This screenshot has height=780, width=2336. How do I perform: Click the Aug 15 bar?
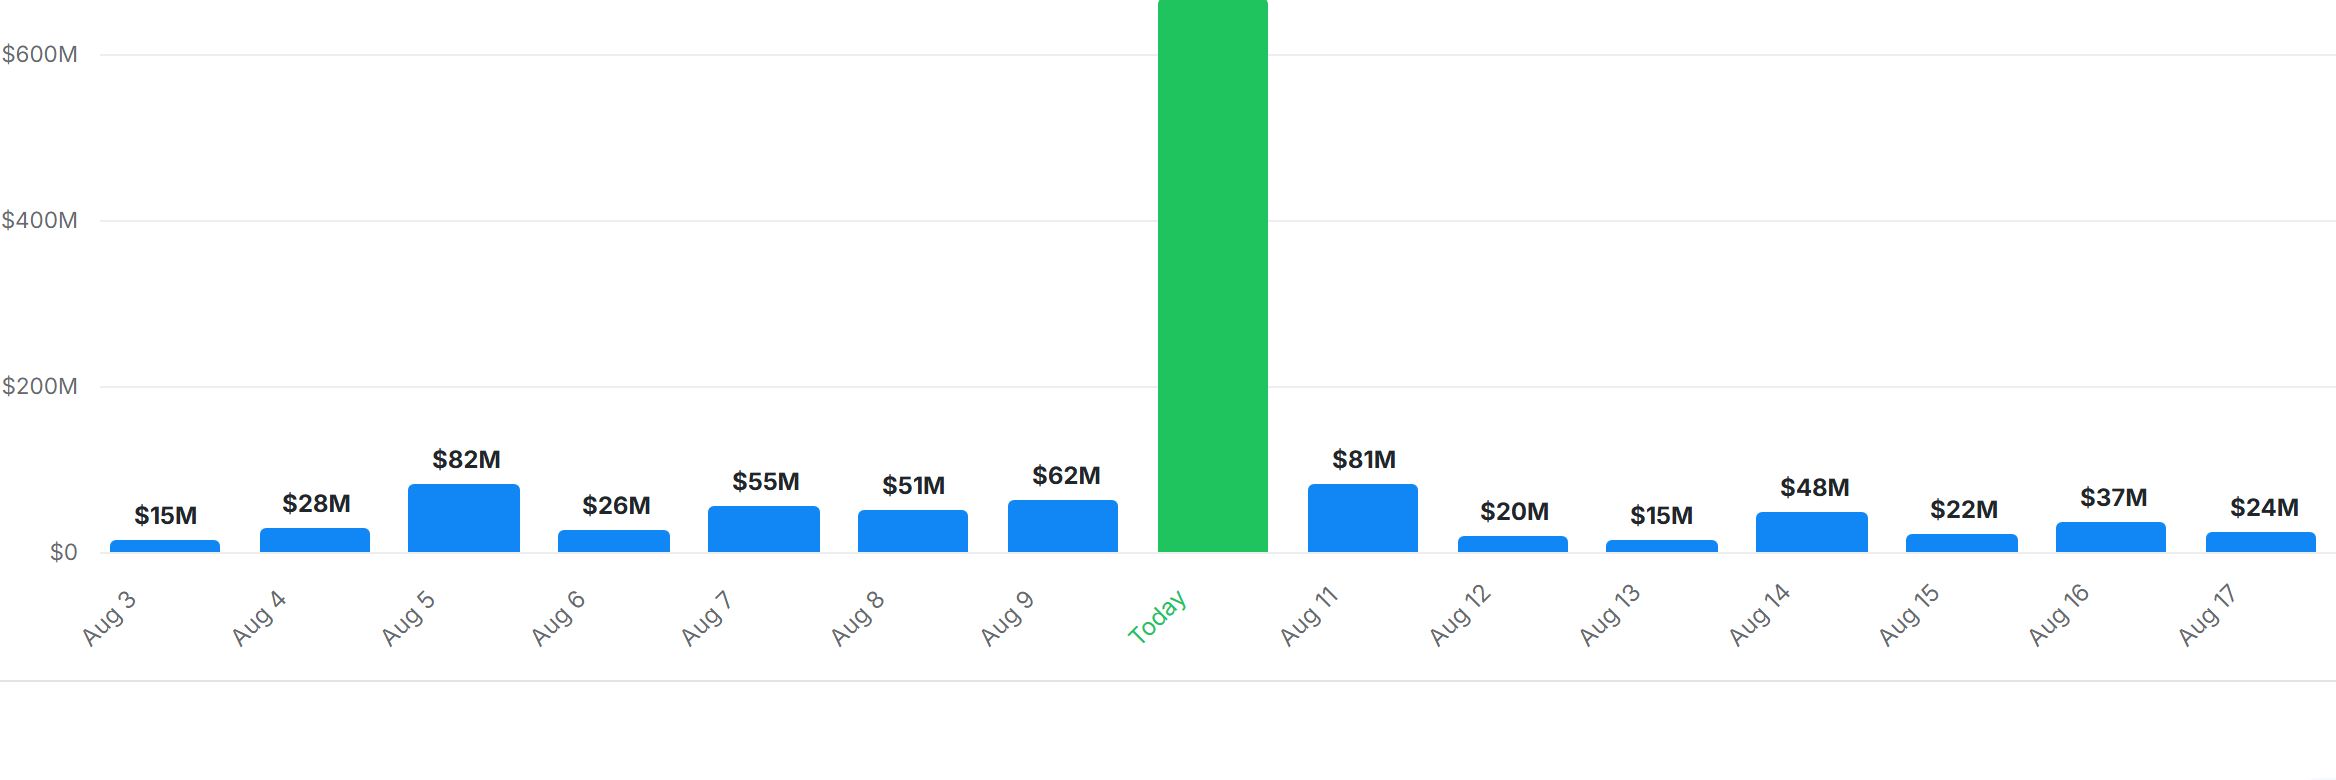click(1962, 543)
